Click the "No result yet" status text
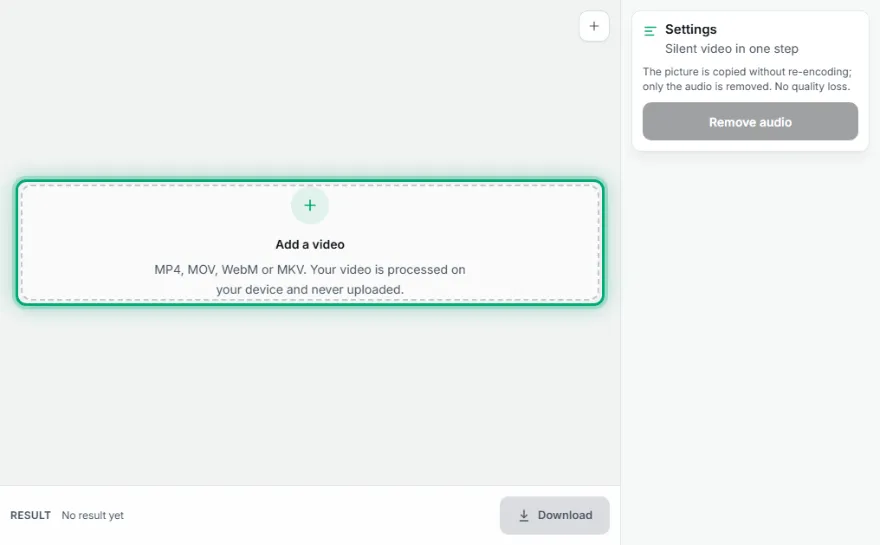The width and height of the screenshot is (880, 545). click(x=93, y=515)
